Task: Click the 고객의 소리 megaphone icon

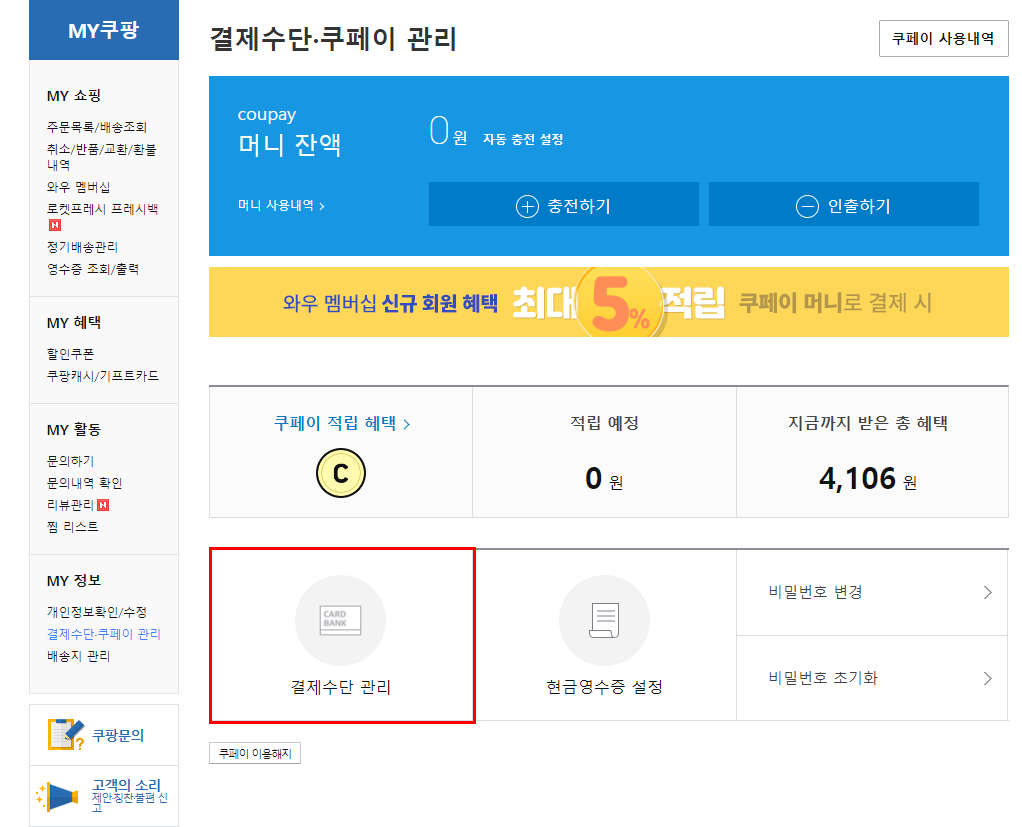Action: pos(57,796)
